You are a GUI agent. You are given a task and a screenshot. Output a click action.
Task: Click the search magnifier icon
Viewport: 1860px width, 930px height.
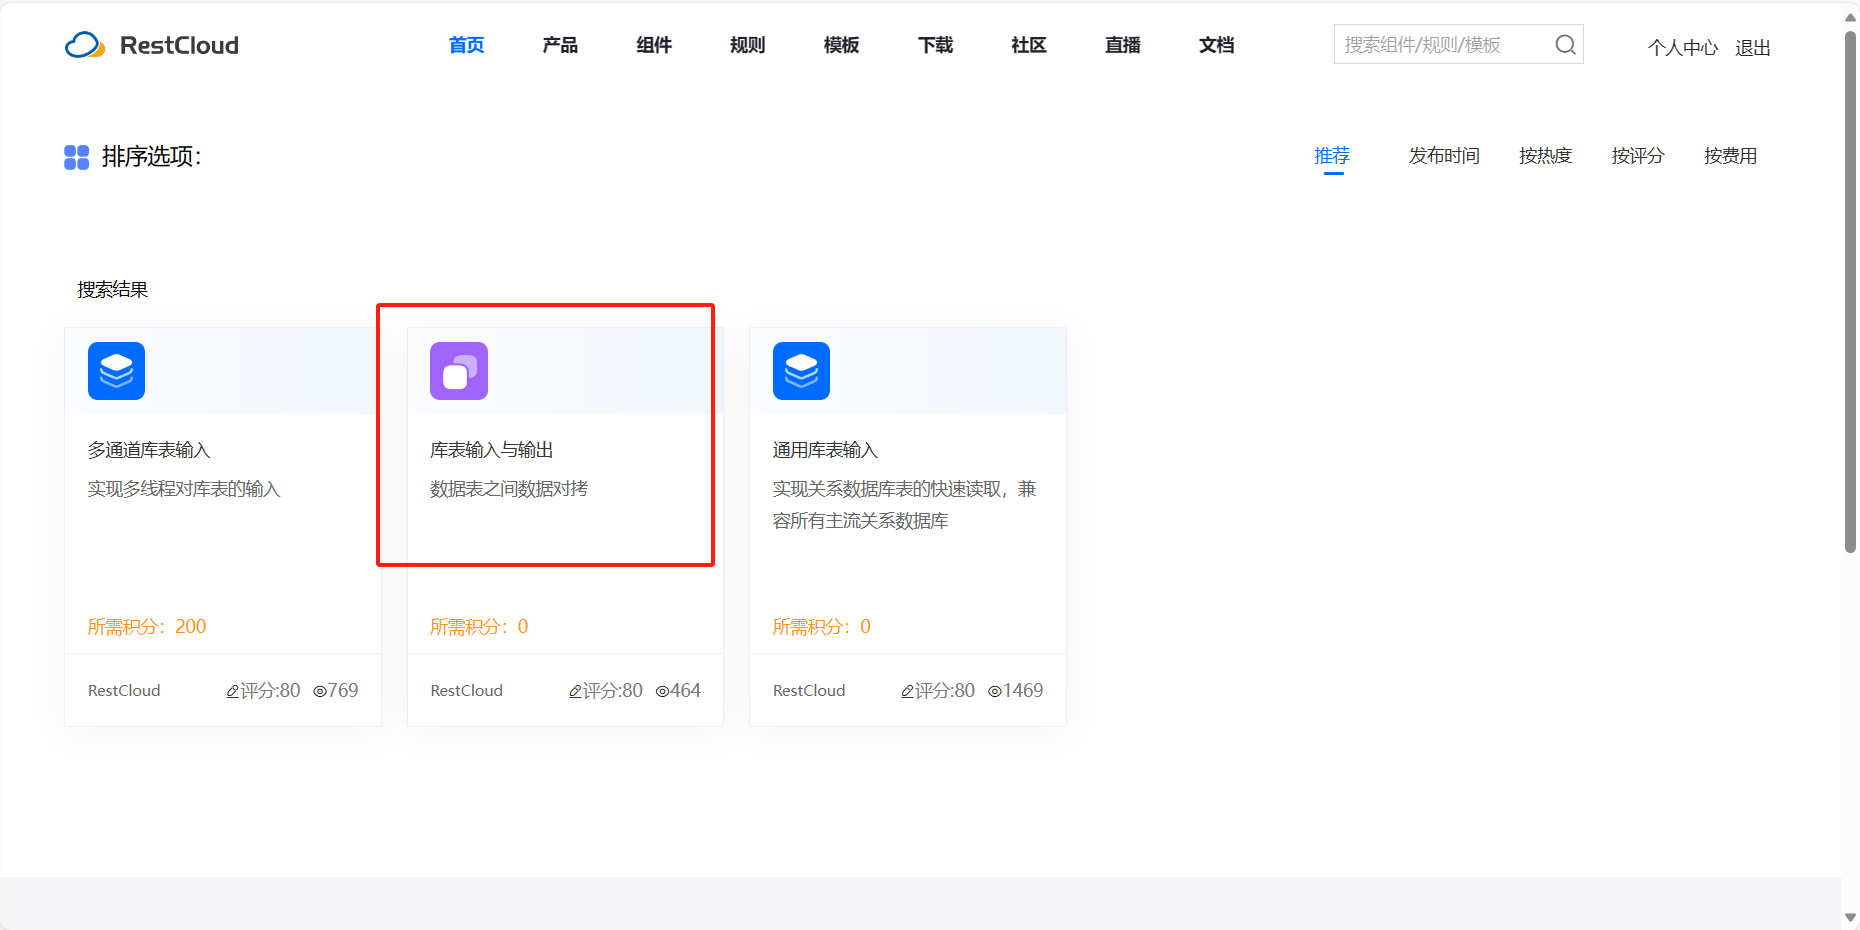1565,45
